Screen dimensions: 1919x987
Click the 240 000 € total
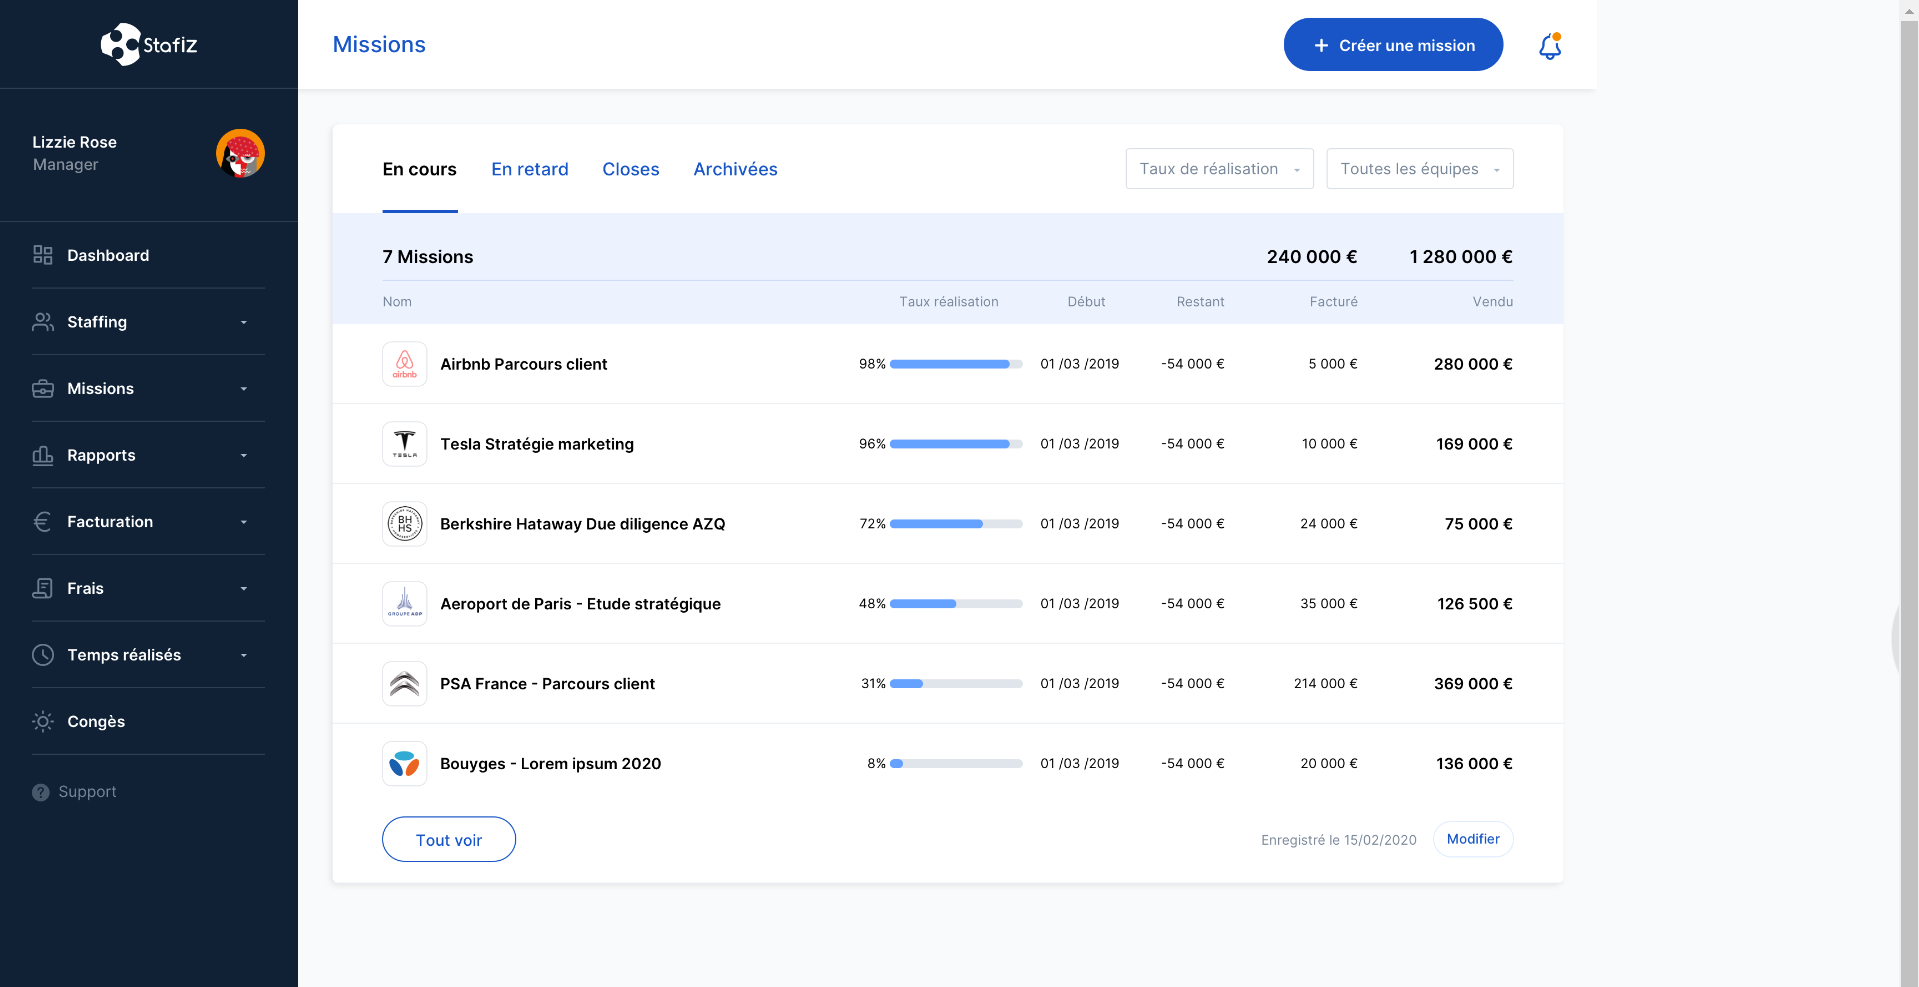click(1312, 257)
